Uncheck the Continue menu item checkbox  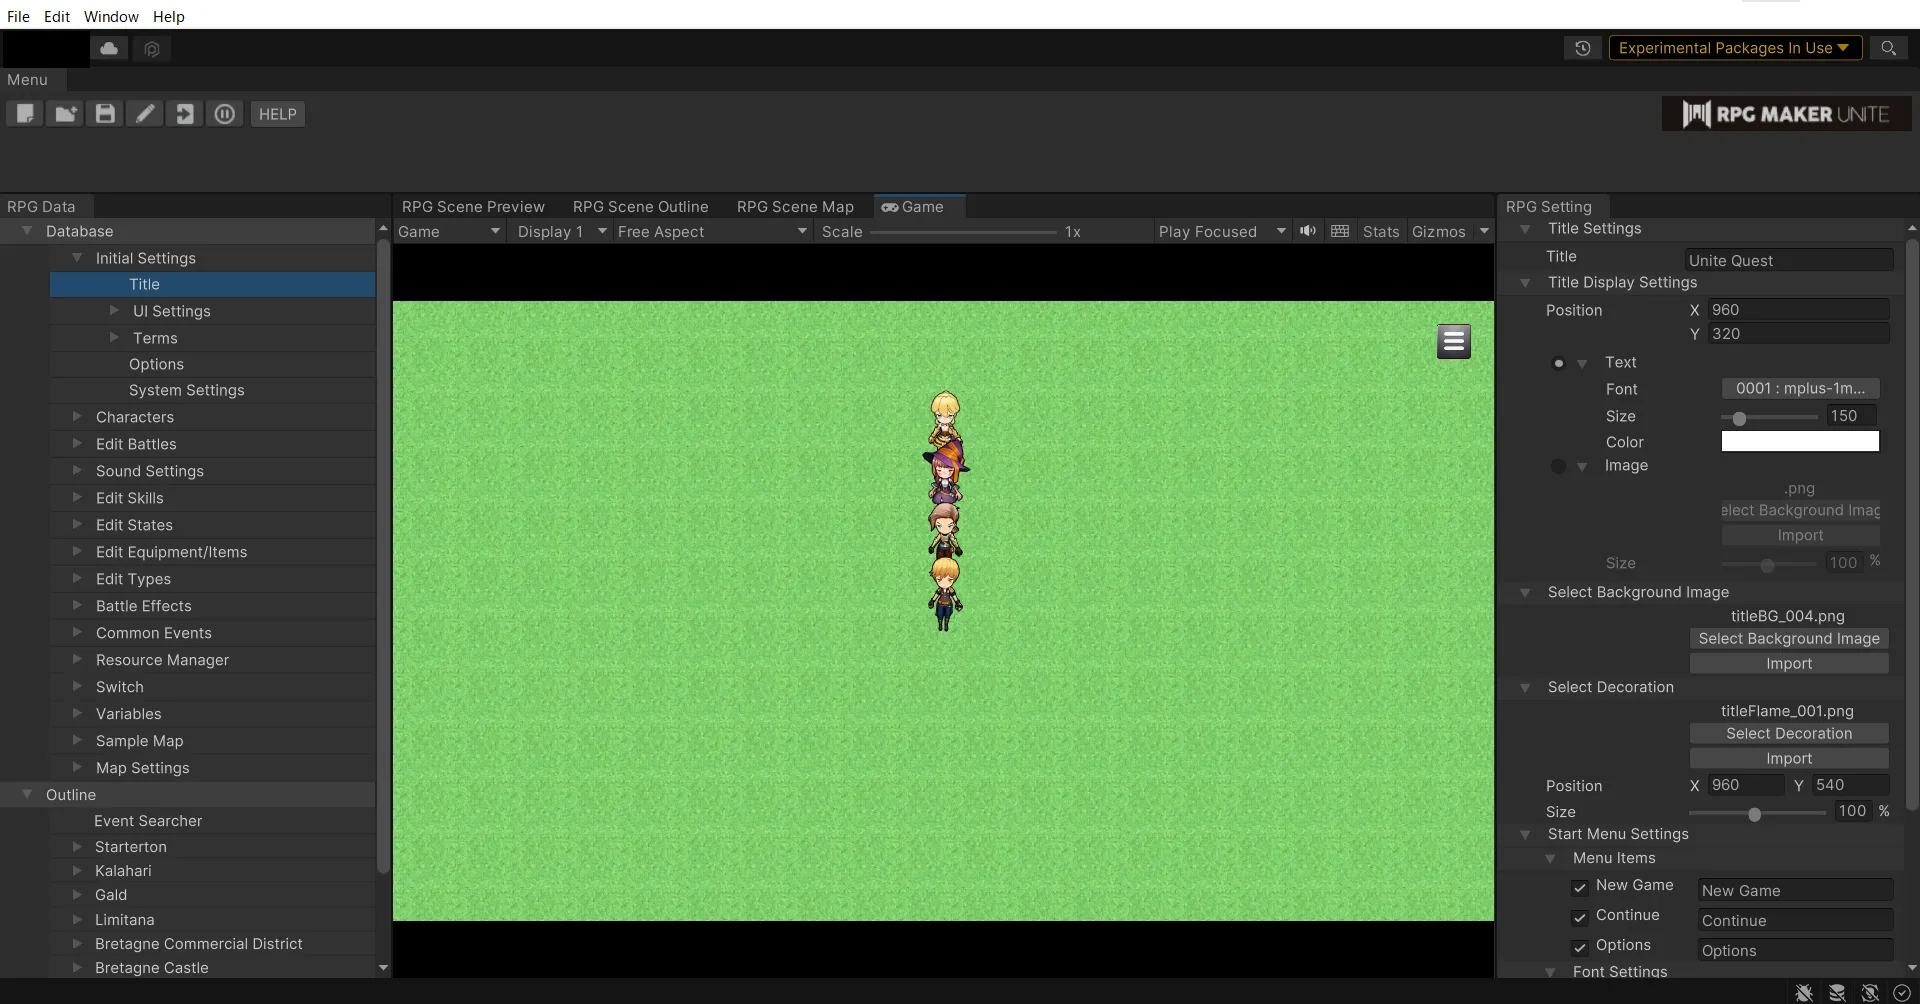(1580, 917)
